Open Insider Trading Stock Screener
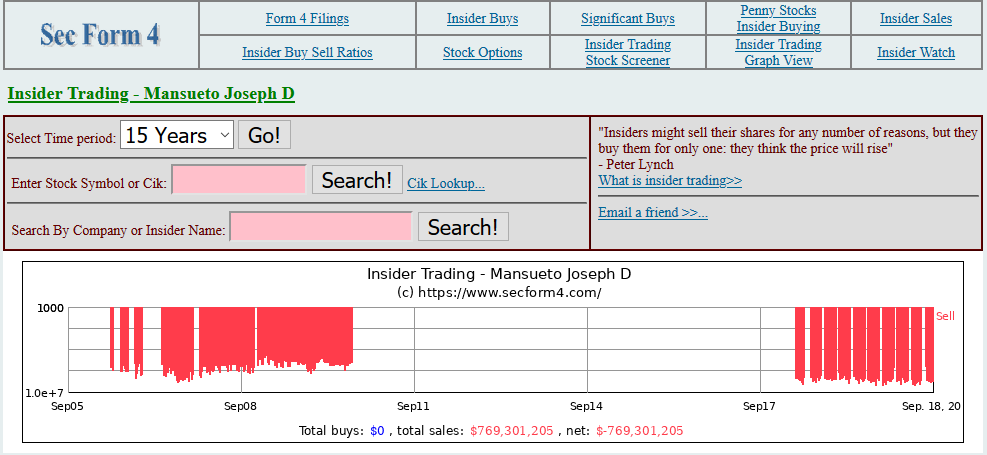 click(x=628, y=52)
